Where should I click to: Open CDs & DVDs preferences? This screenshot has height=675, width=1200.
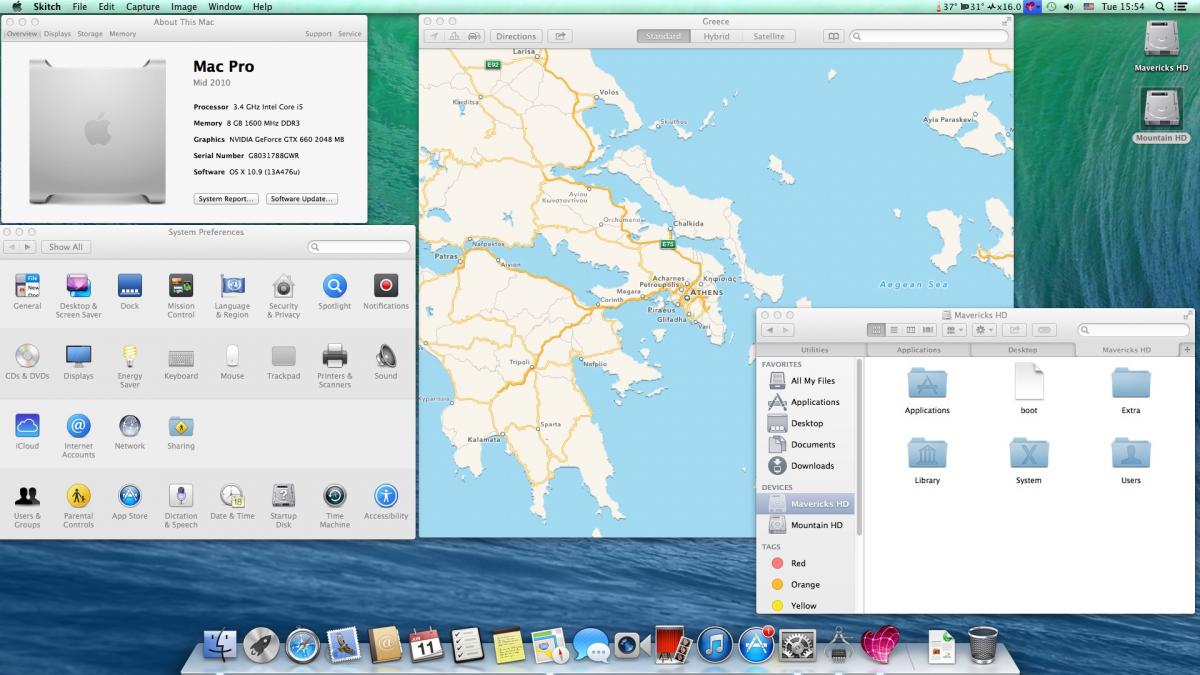click(27, 361)
